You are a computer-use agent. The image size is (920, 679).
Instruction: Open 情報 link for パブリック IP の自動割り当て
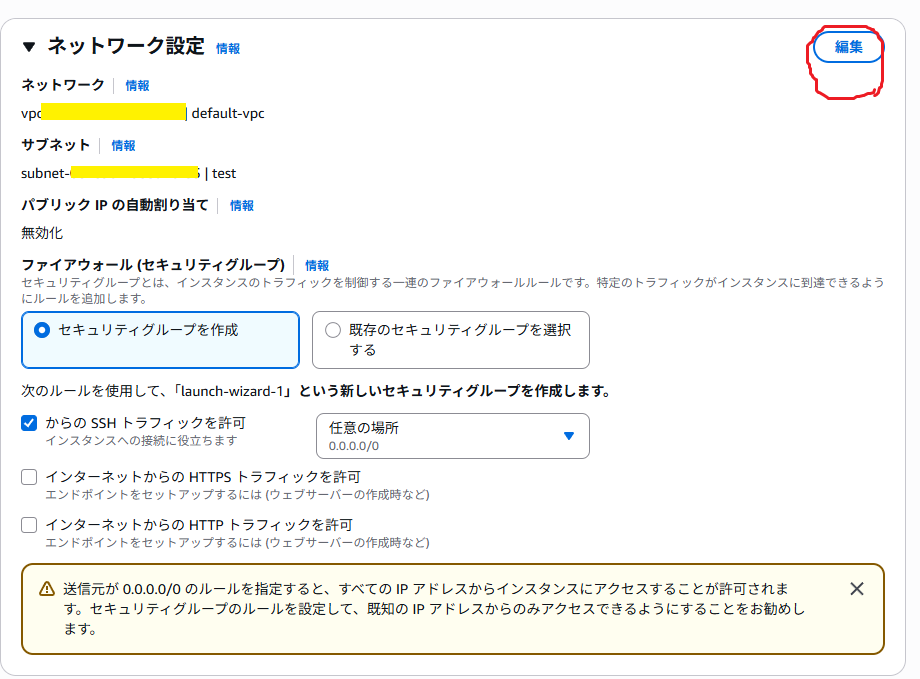tap(242, 206)
